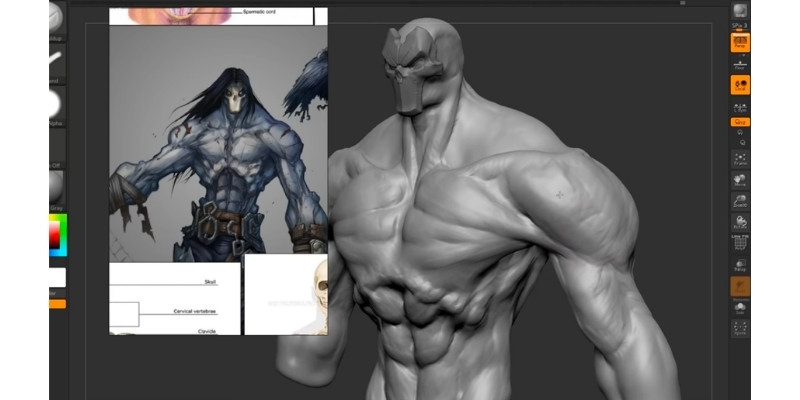Toggle the Persp perspective button
The width and height of the screenshot is (800, 400).
740,42
